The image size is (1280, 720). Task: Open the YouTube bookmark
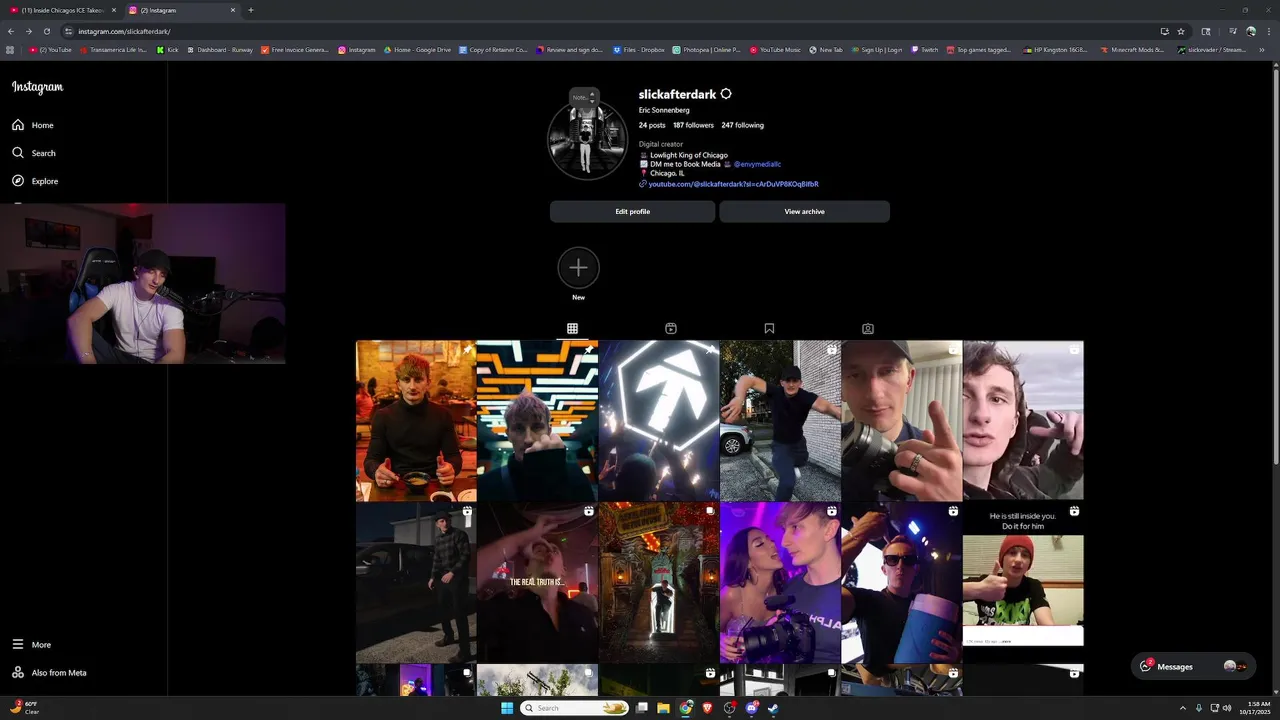(x=50, y=49)
